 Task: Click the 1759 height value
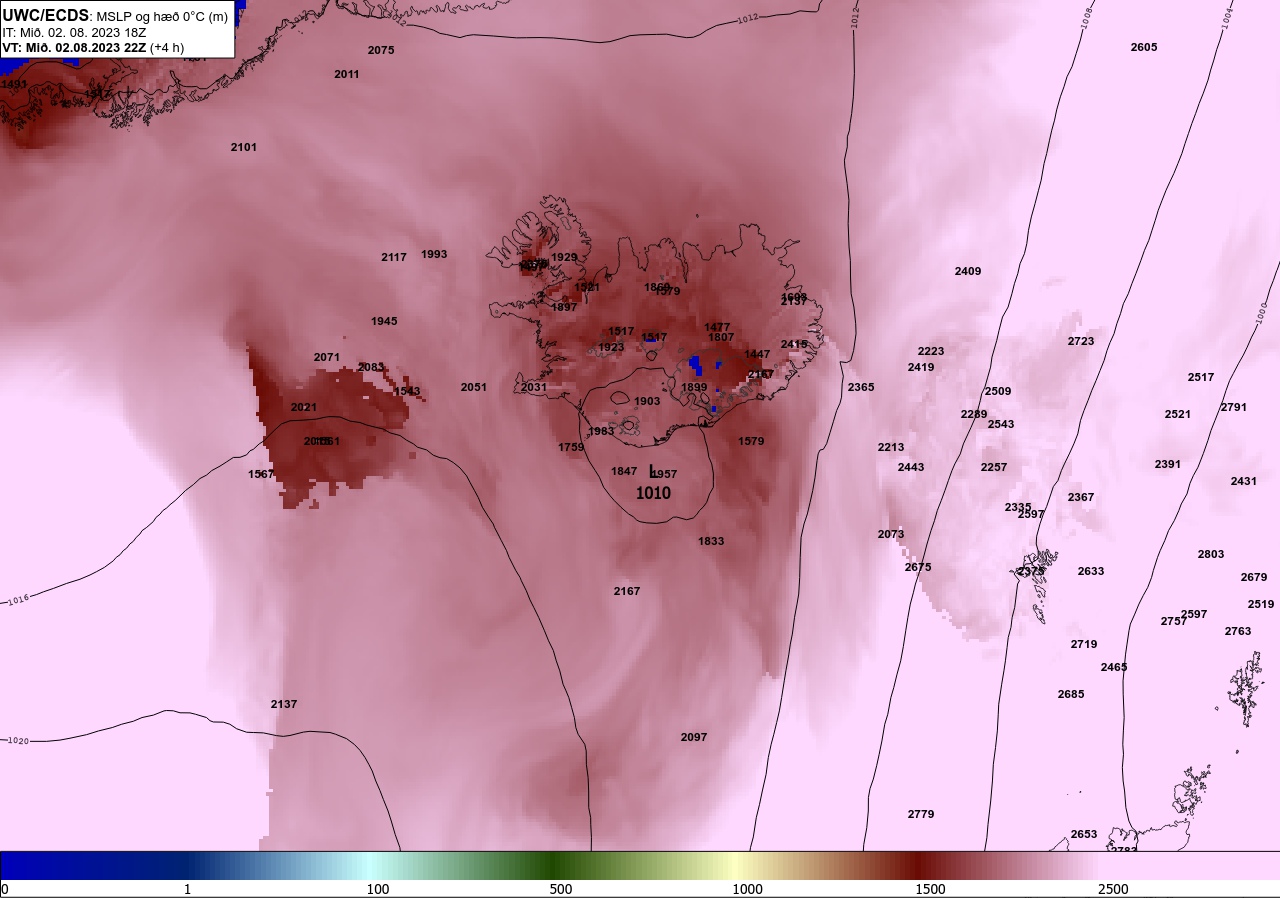click(571, 447)
